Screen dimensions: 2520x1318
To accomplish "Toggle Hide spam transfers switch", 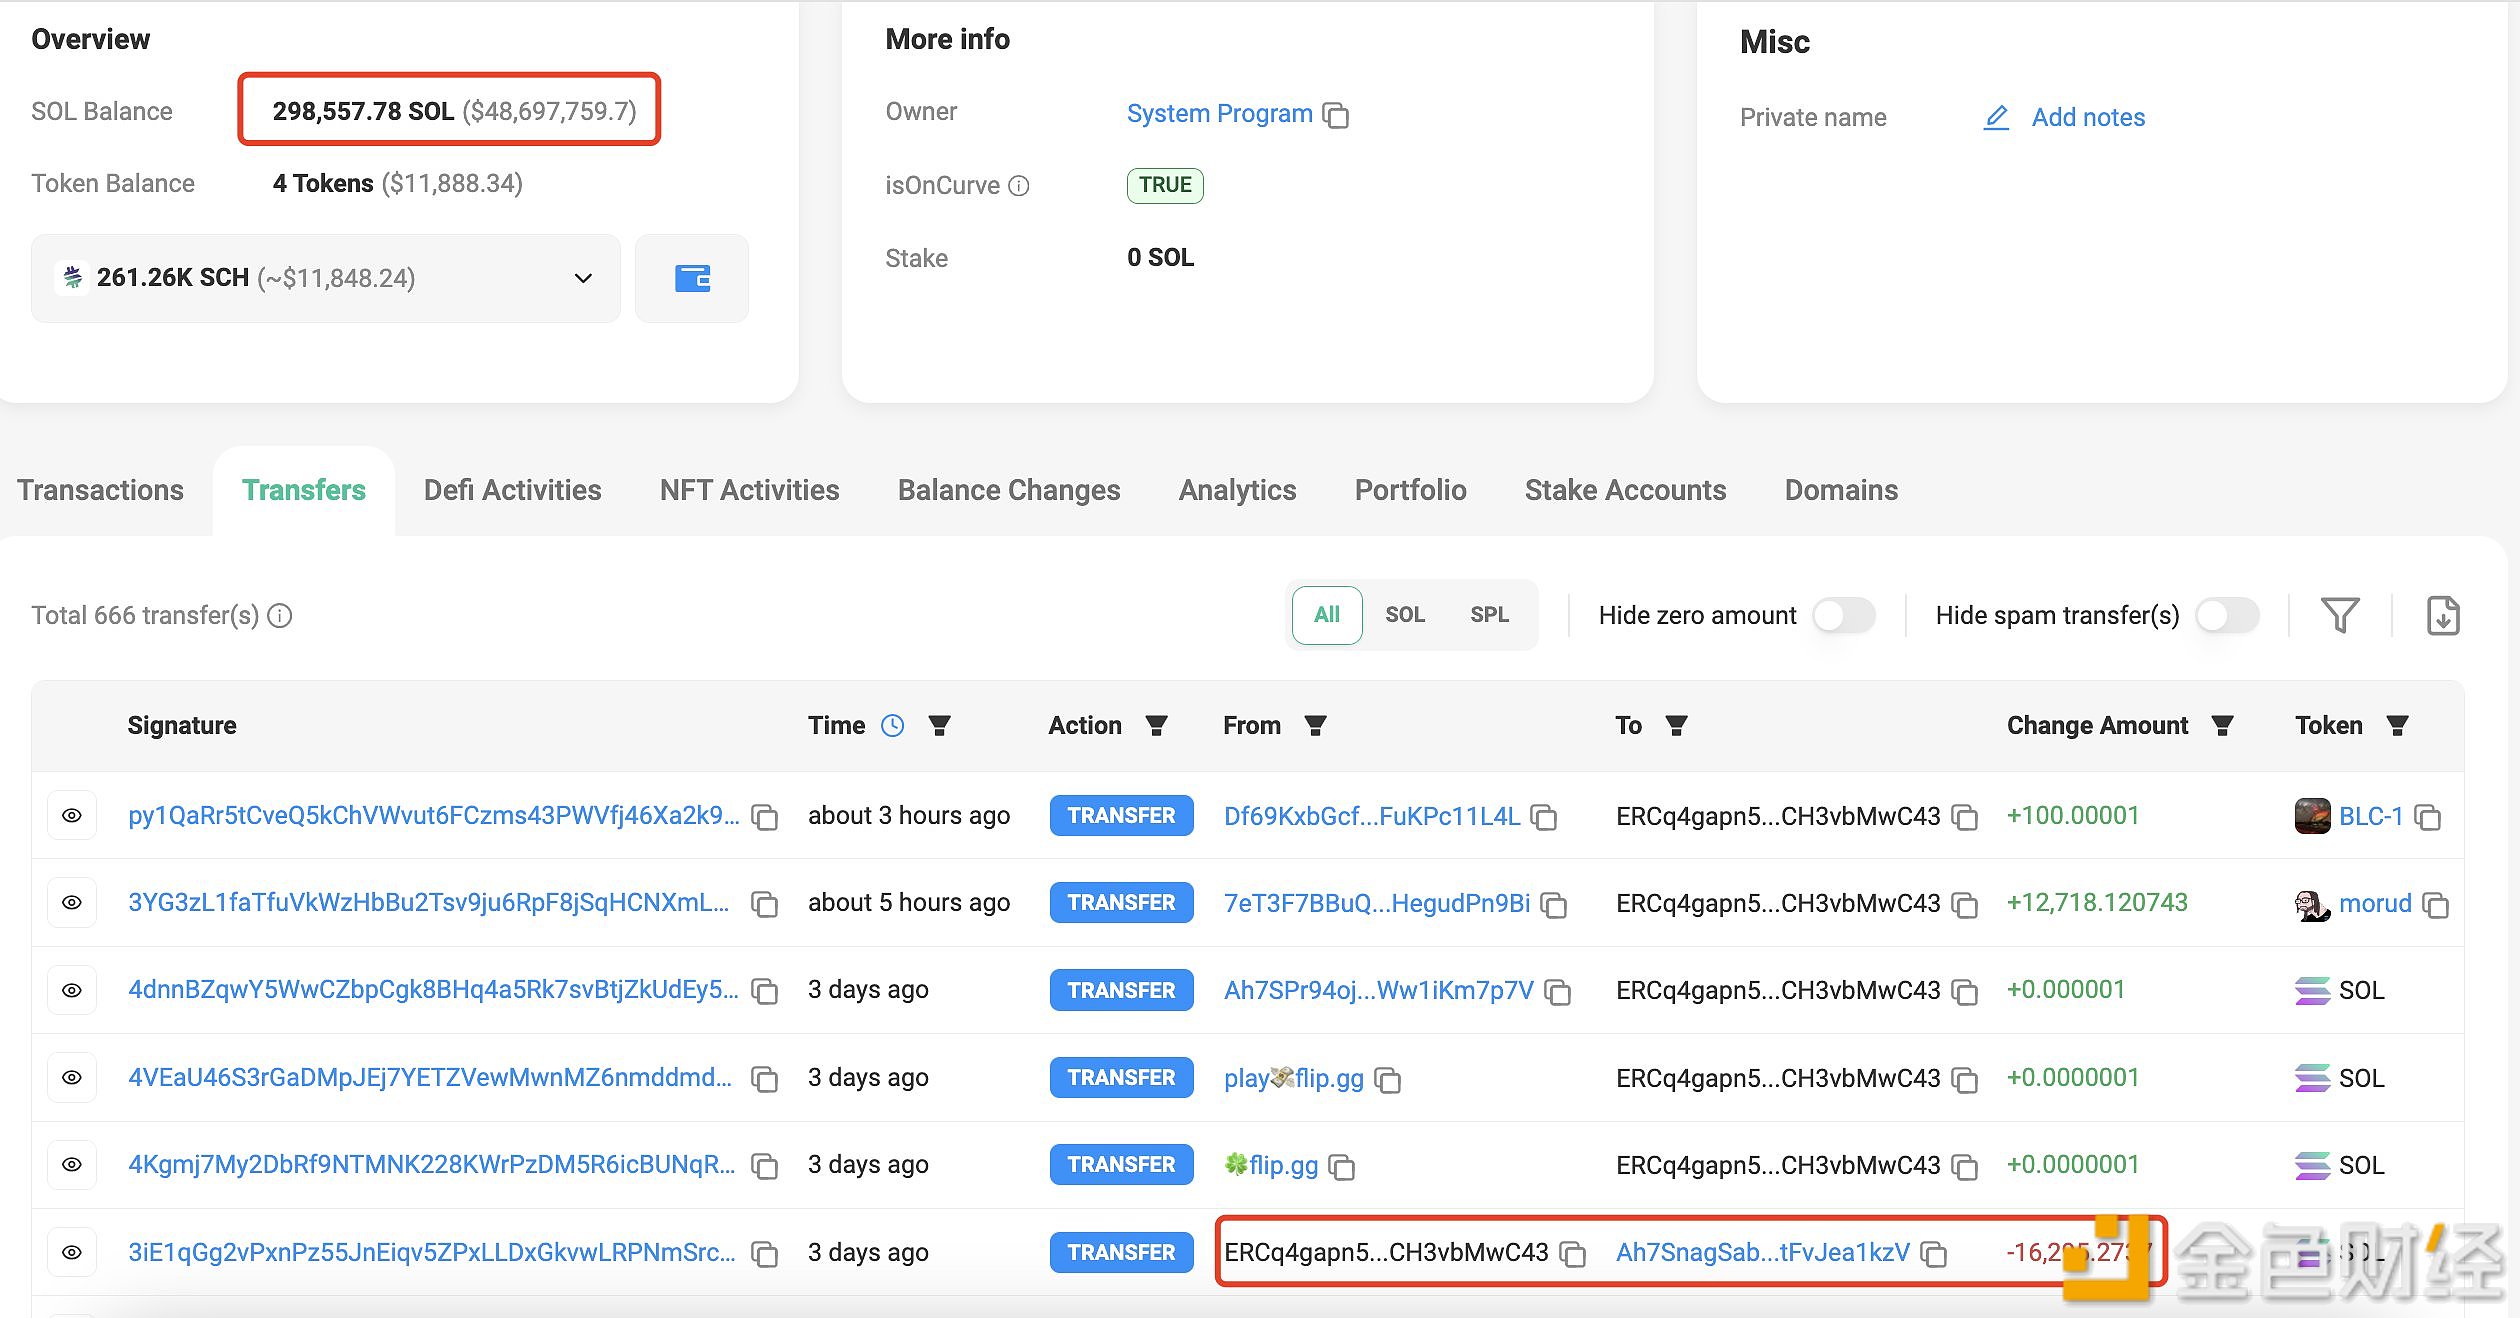I will pos(2230,615).
